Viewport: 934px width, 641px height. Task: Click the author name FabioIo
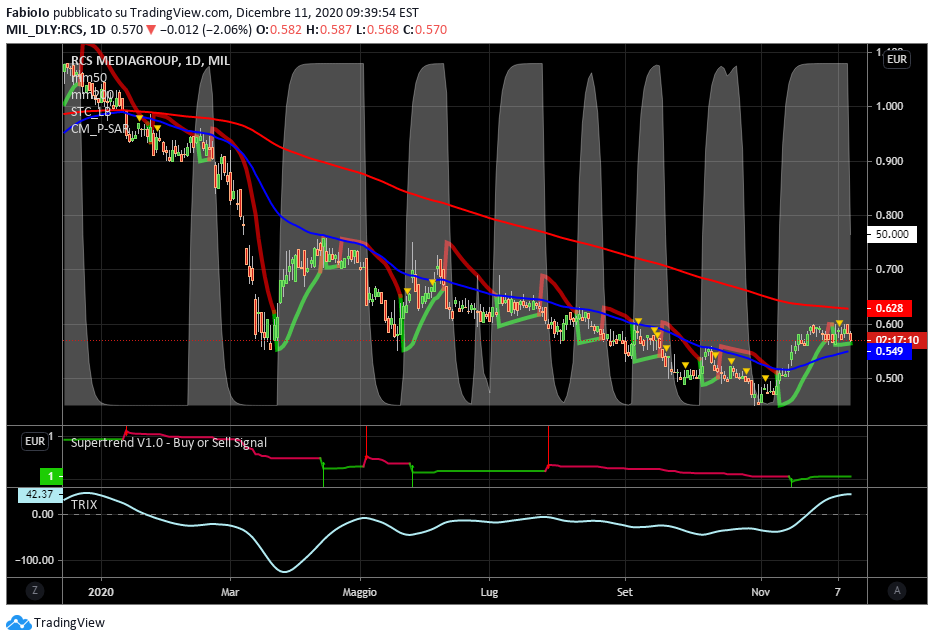[x=28, y=13]
